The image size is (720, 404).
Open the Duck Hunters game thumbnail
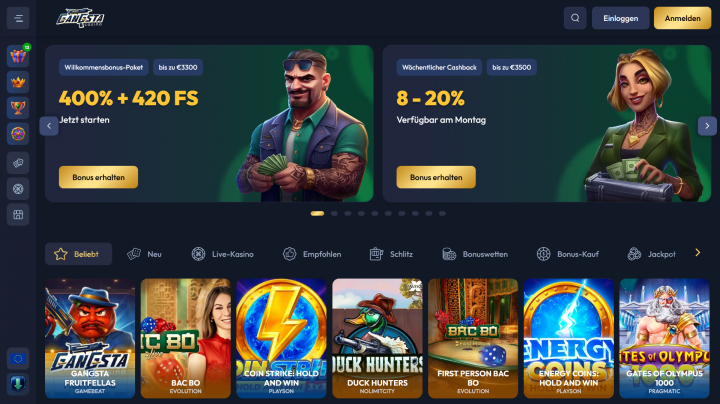[x=377, y=338]
